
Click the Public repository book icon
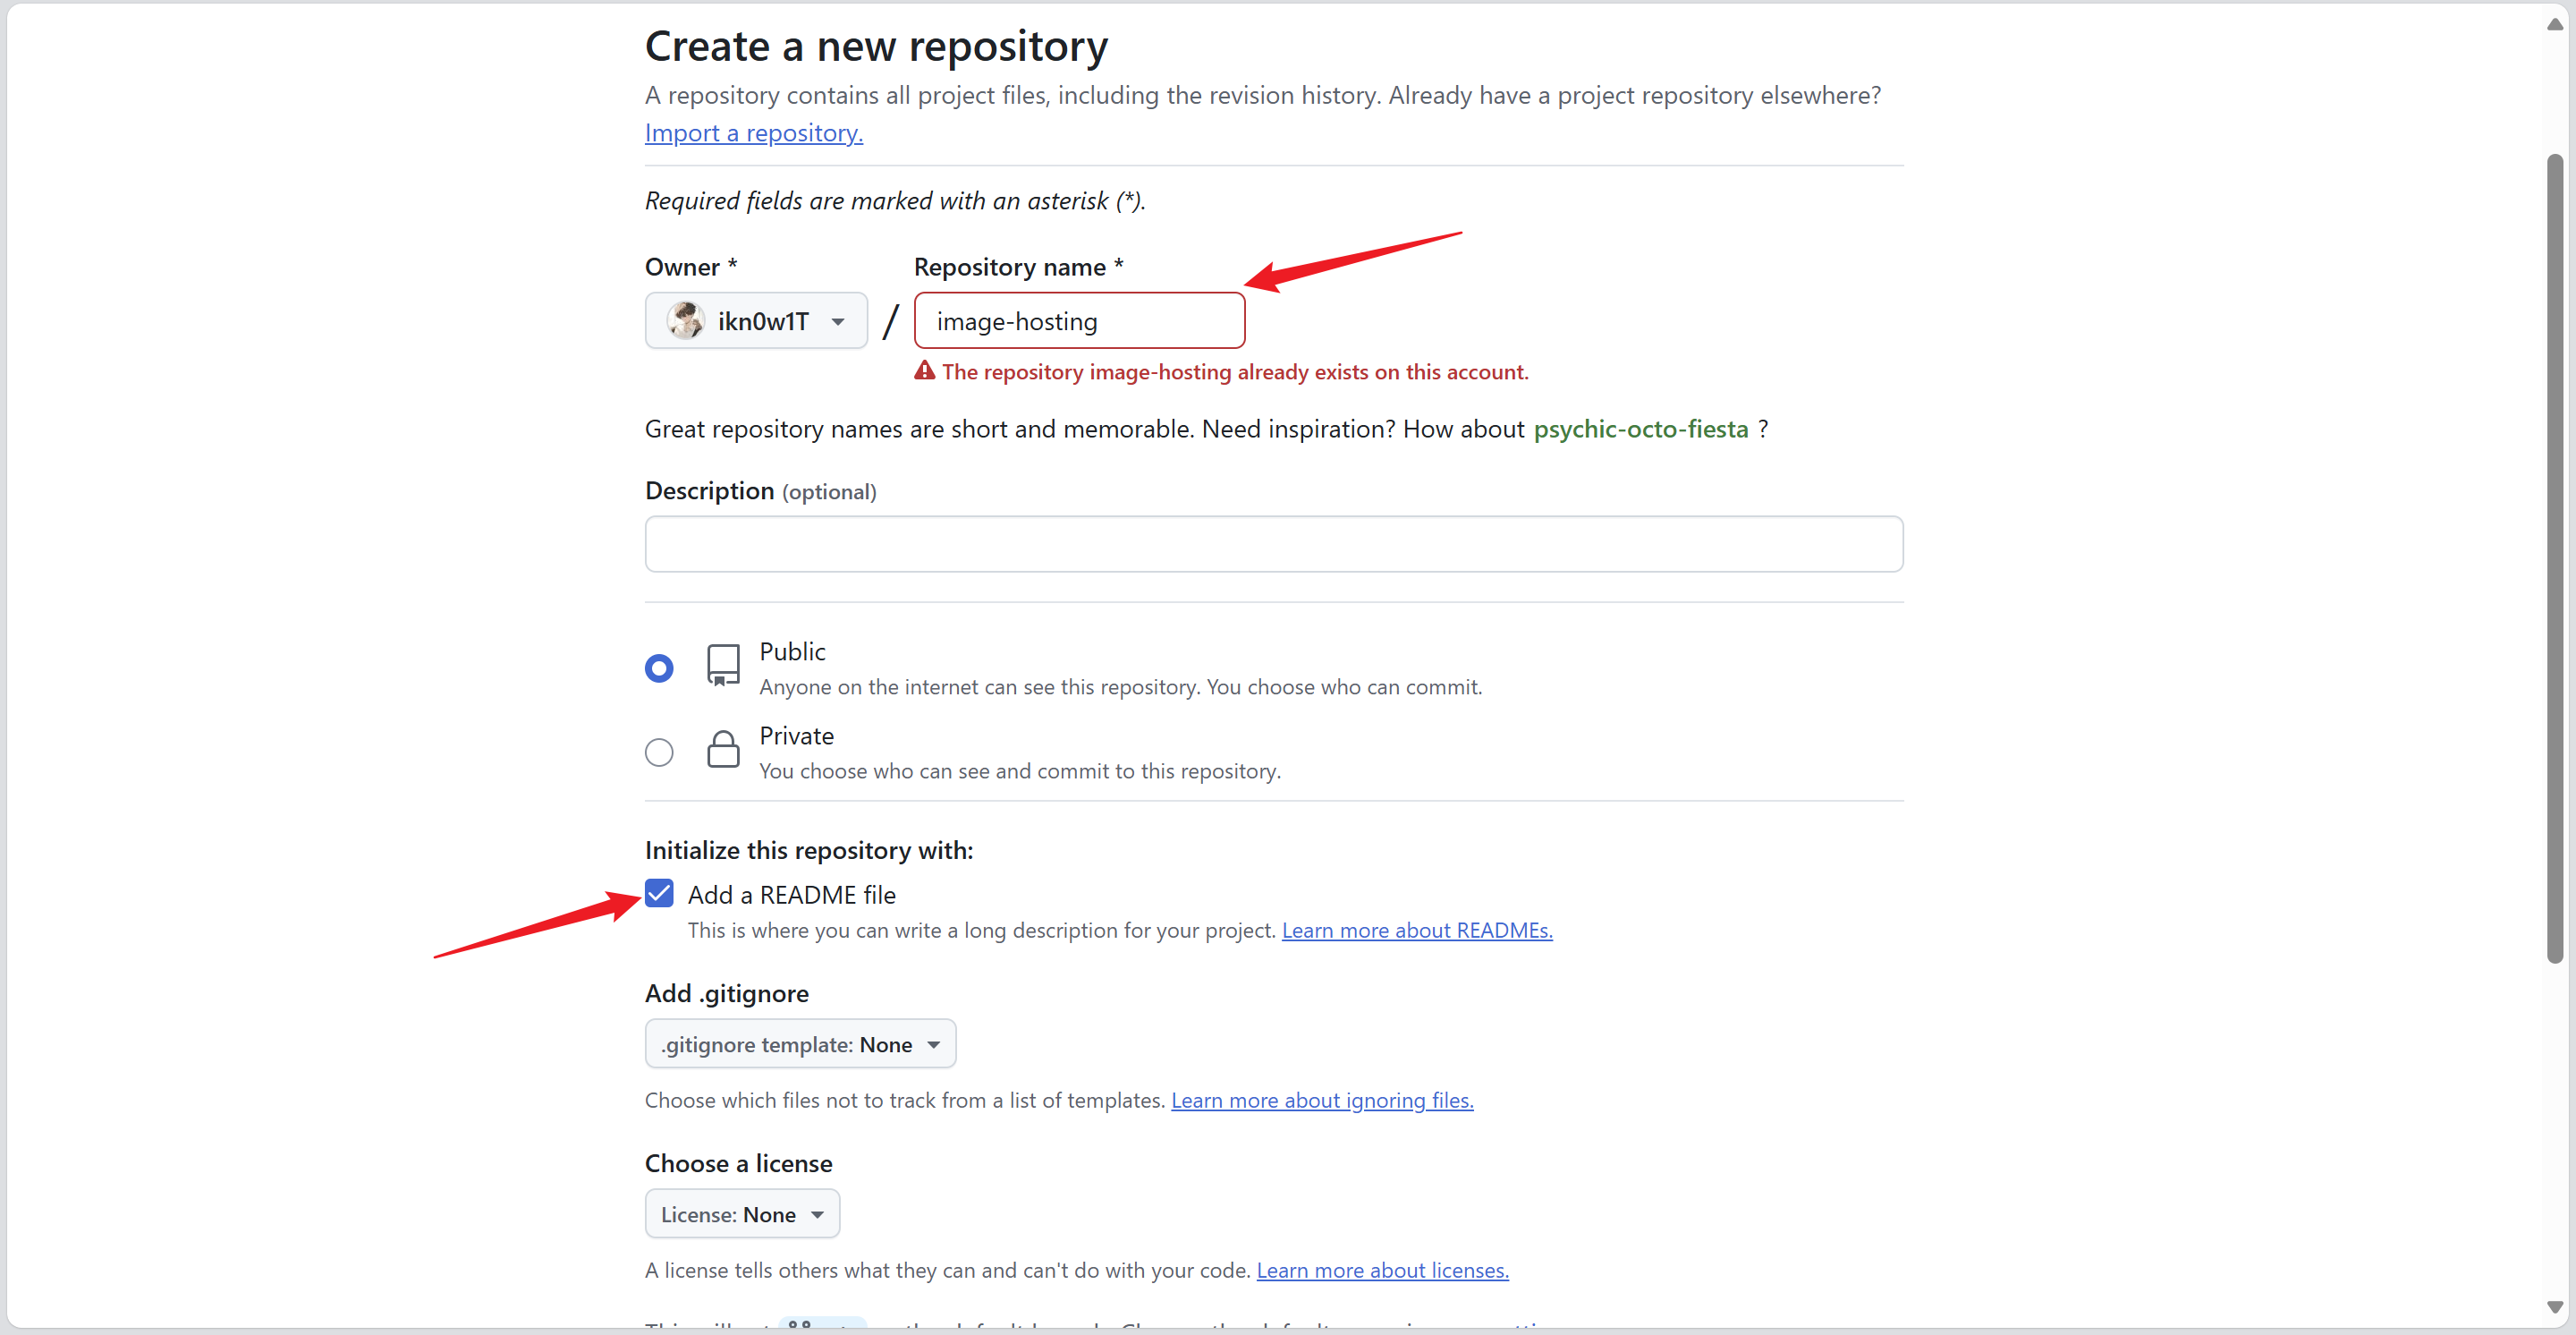tap(722, 665)
